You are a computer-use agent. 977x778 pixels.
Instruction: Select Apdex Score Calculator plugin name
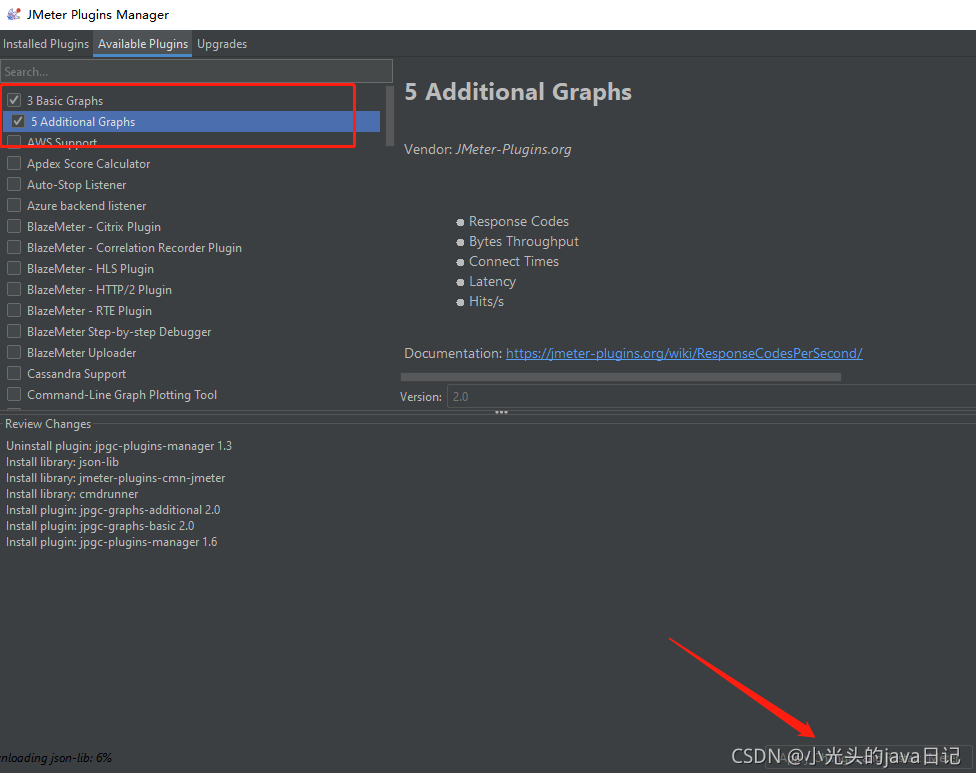click(x=88, y=164)
